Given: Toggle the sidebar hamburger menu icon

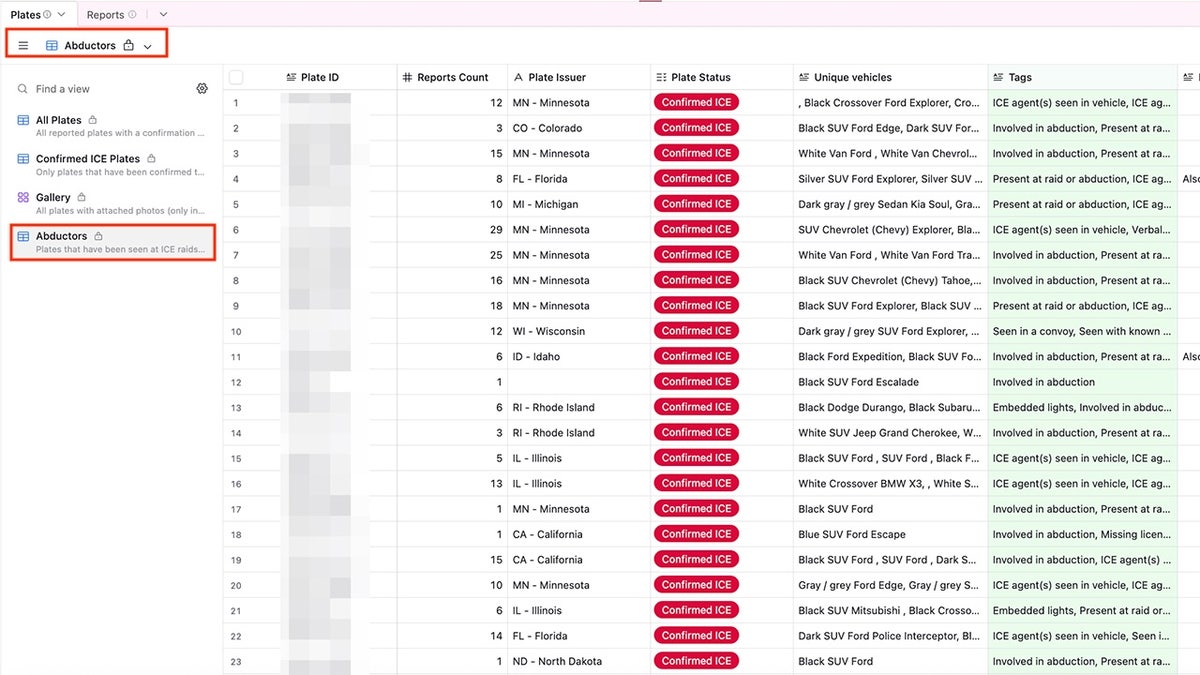Looking at the screenshot, I should [23, 46].
